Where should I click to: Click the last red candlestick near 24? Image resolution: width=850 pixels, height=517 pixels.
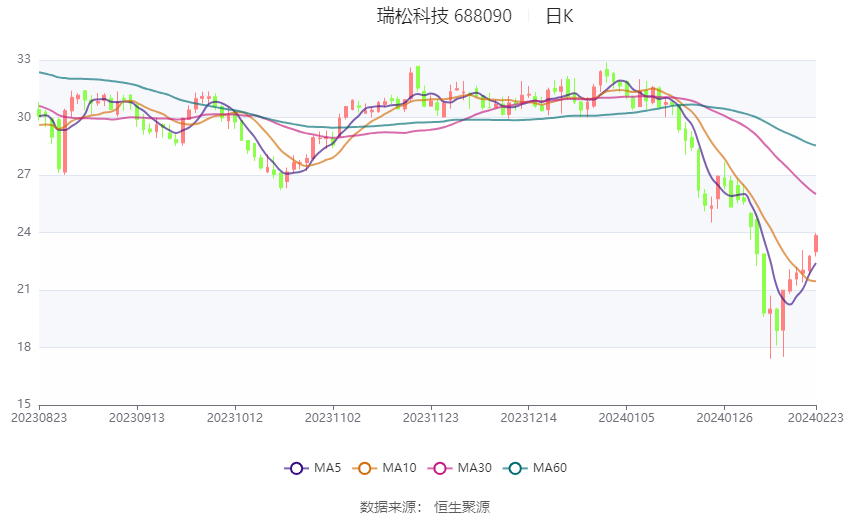[x=816, y=243]
